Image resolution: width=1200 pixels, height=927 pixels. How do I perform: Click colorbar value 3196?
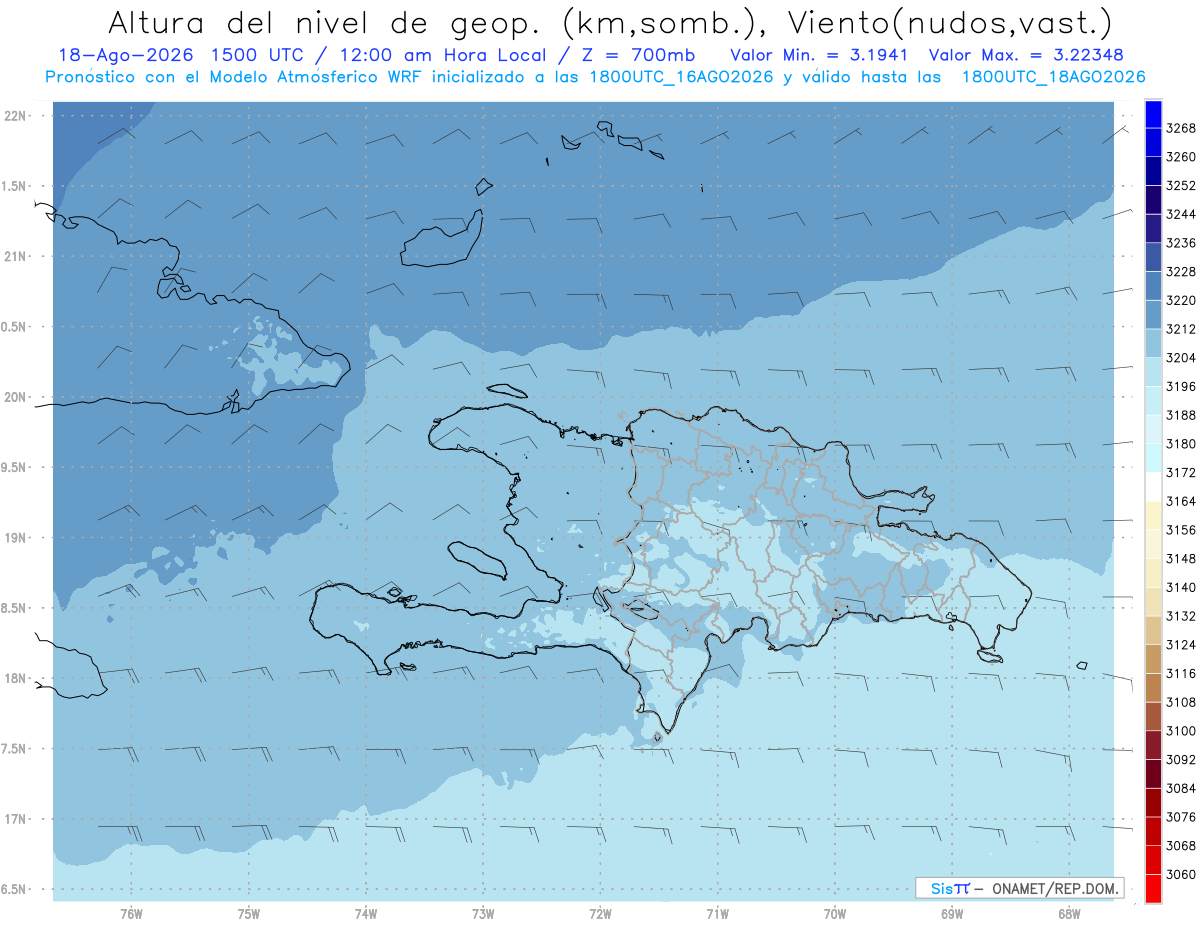point(1181,386)
